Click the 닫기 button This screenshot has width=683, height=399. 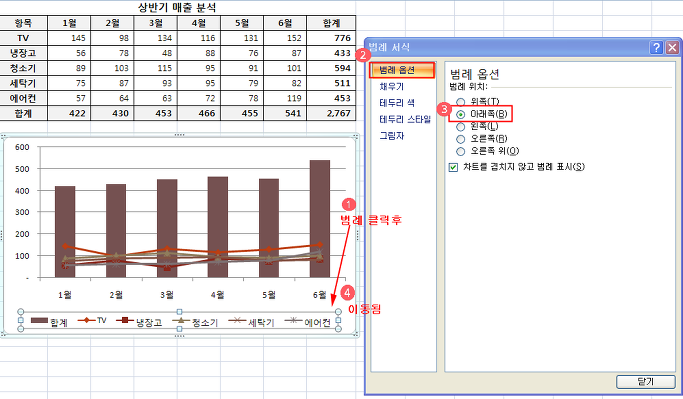coord(646,382)
